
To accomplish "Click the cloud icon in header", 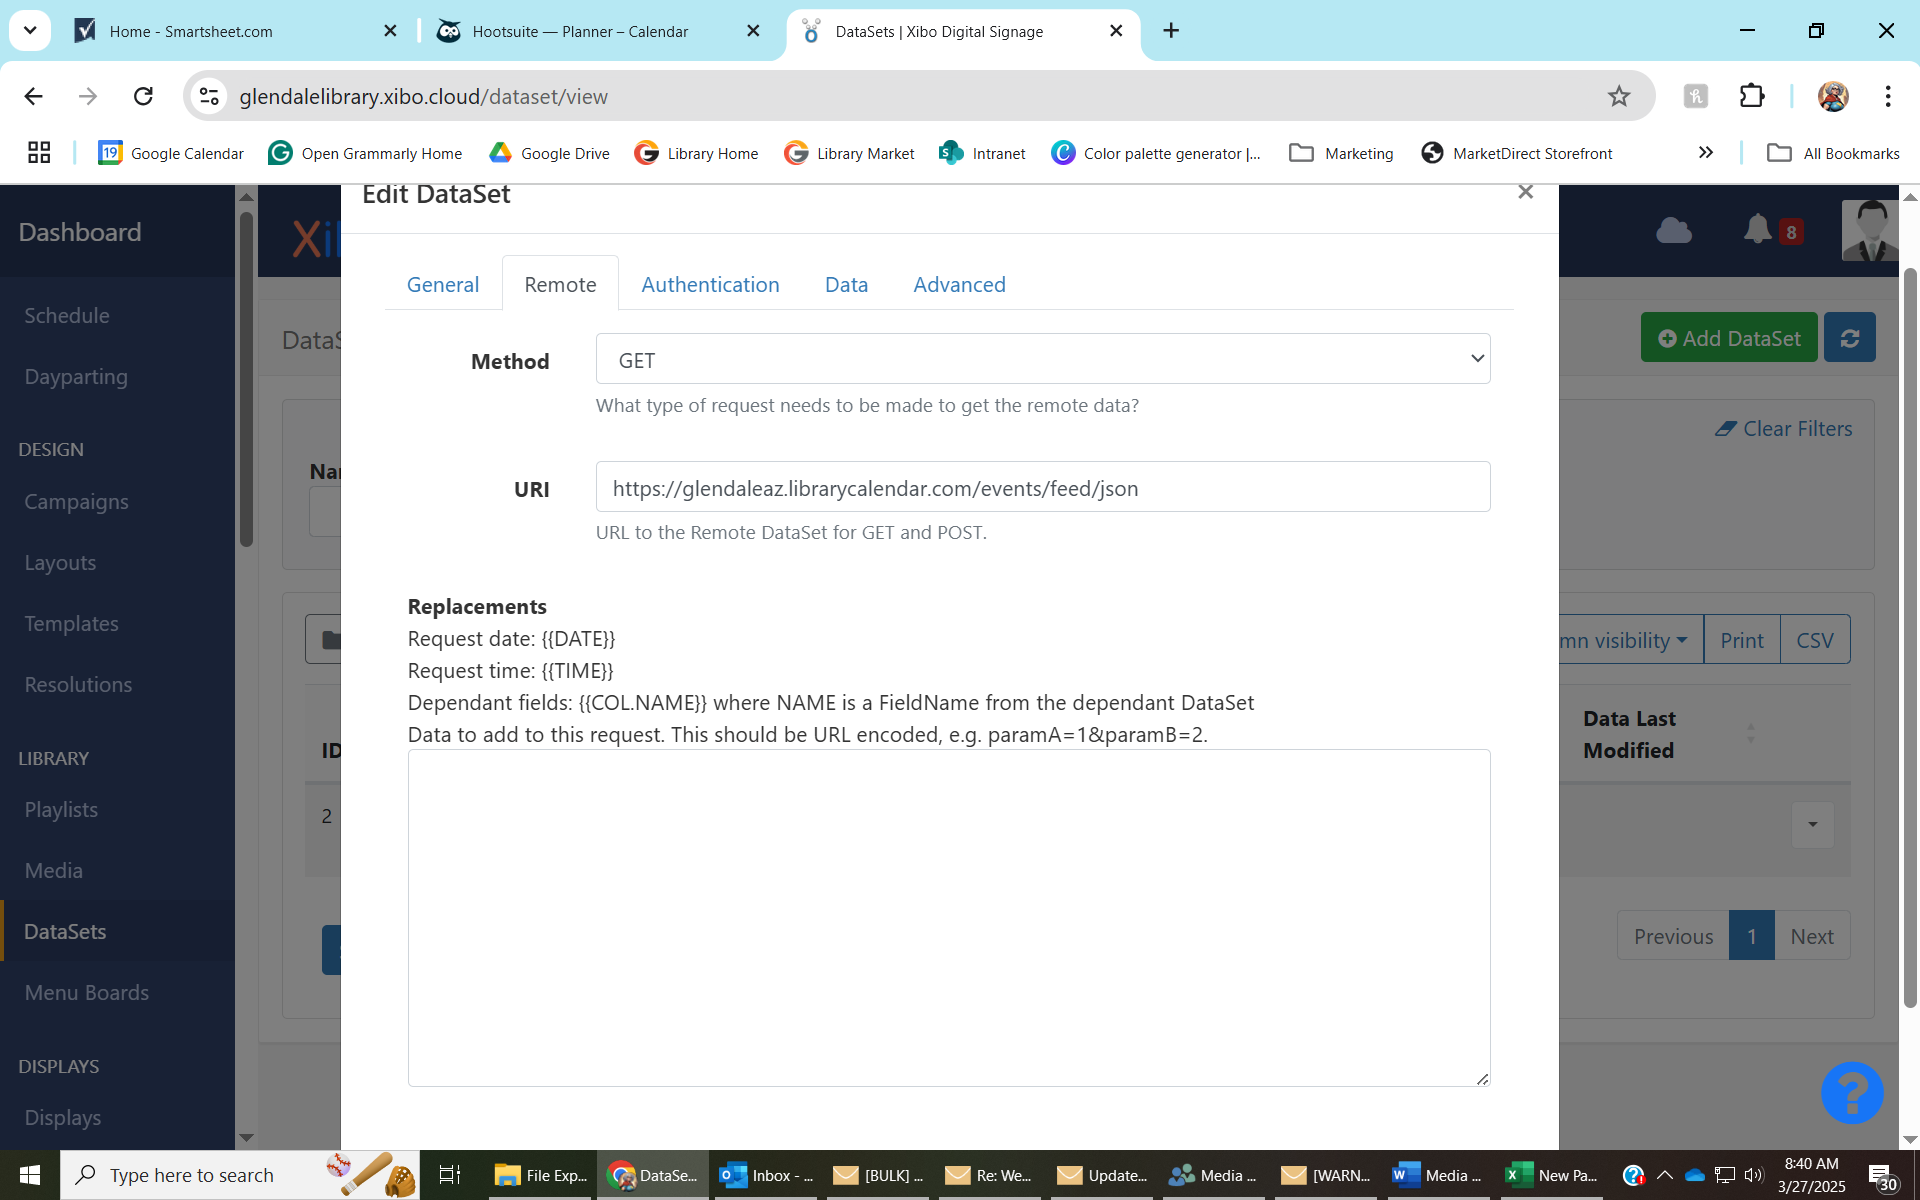I will [x=1674, y=231].
